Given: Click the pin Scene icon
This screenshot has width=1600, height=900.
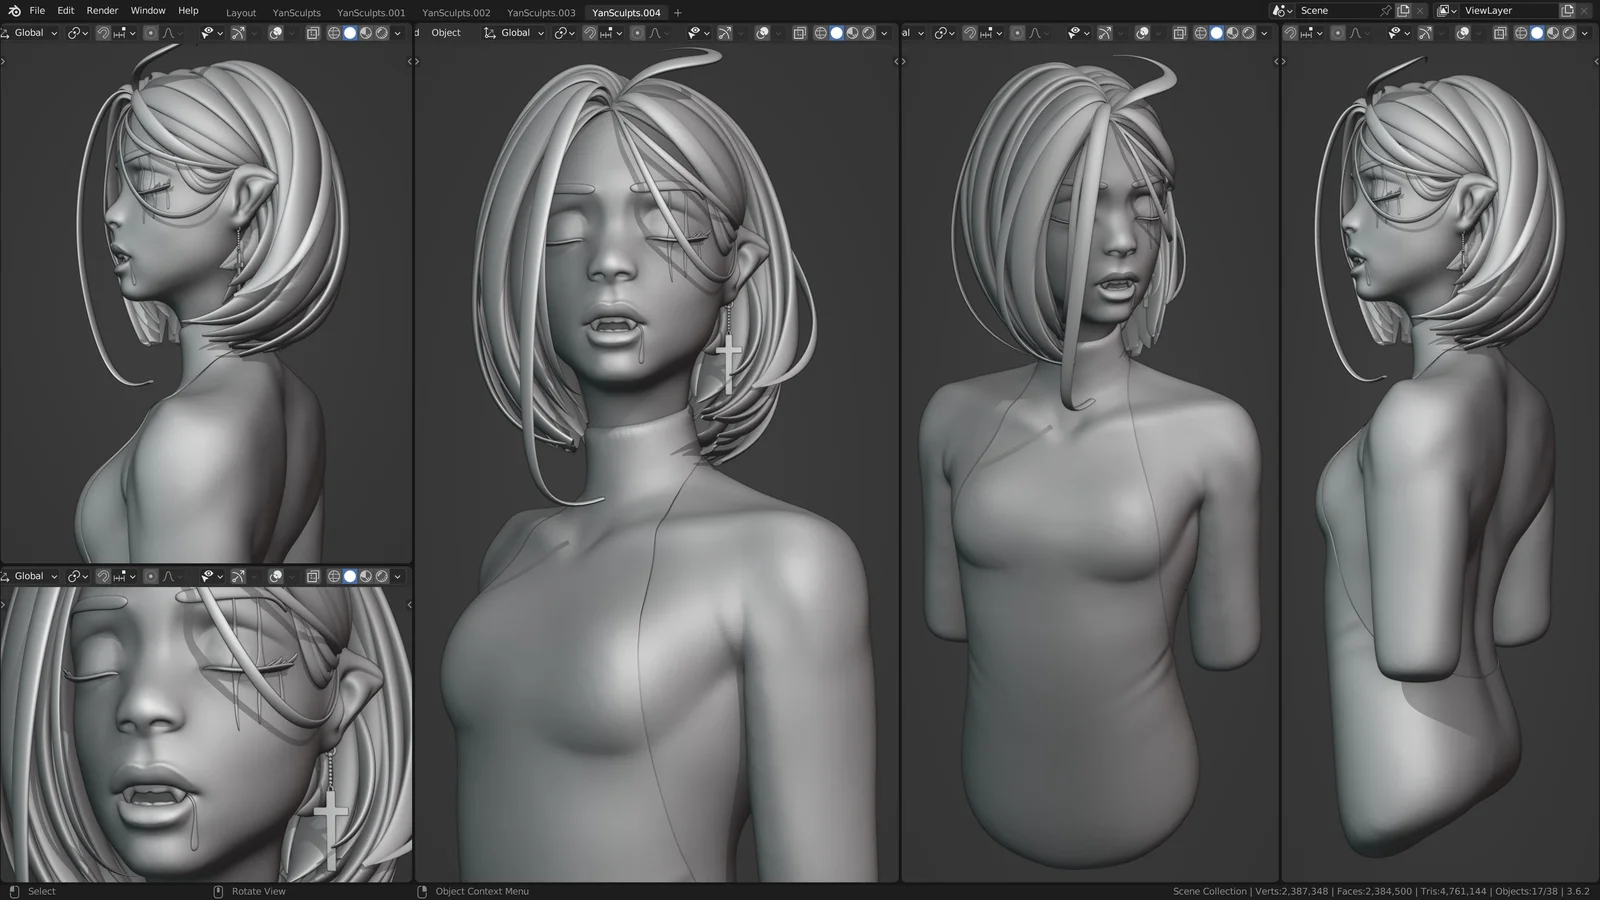Looking at the screenshot, I should [x=1387, y=10].
